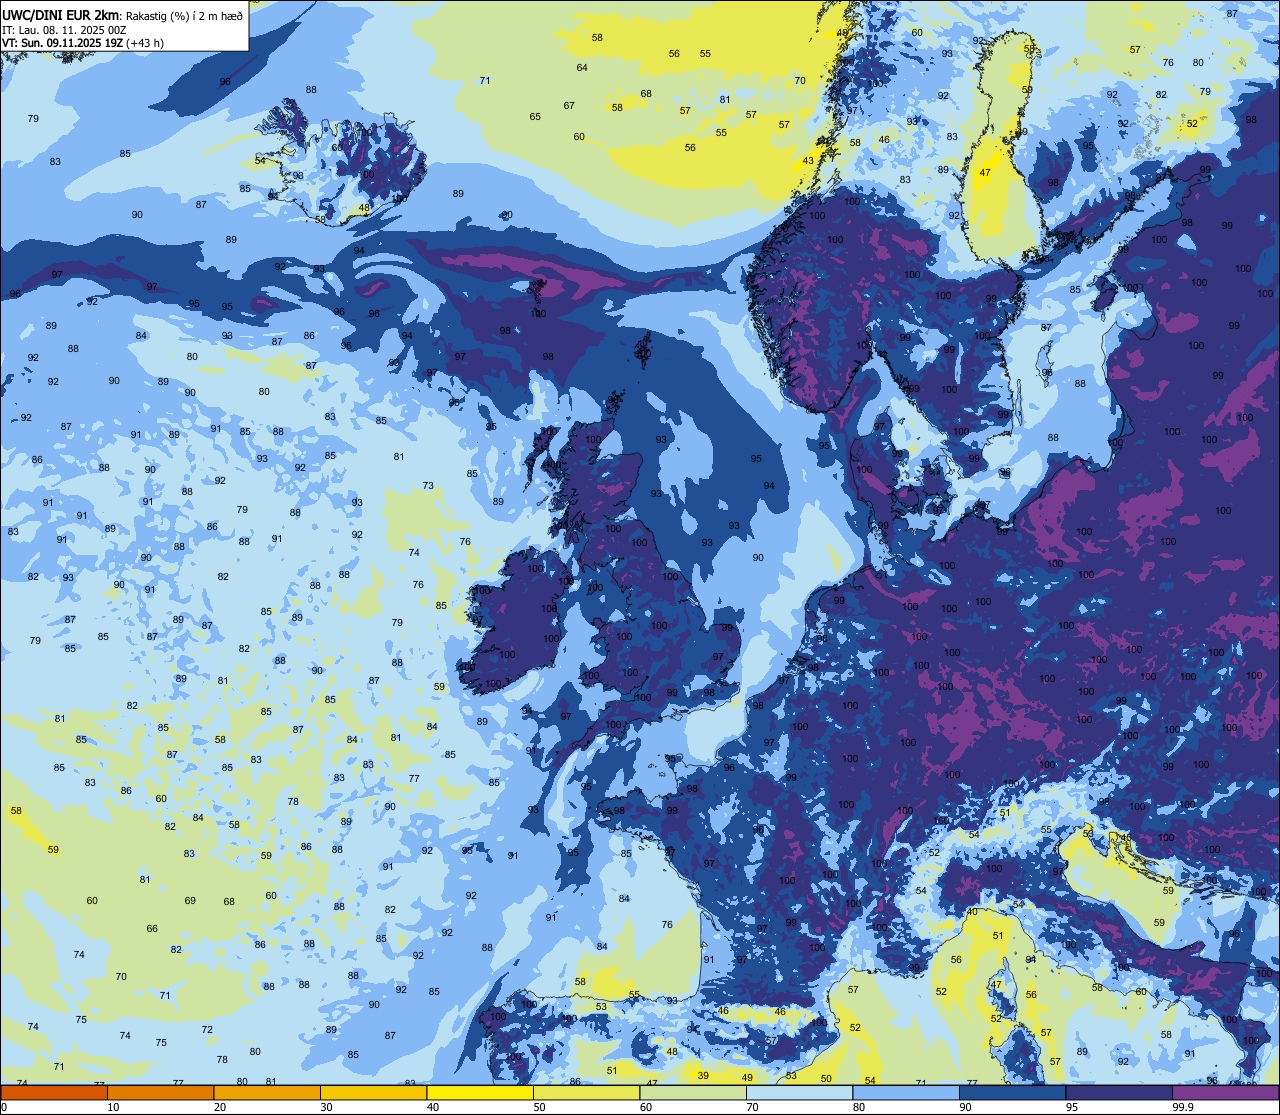The width and height of the screenshot is (1280, 1115).
Task: Click the "10" legend scale label
Action: point(113,1107)
